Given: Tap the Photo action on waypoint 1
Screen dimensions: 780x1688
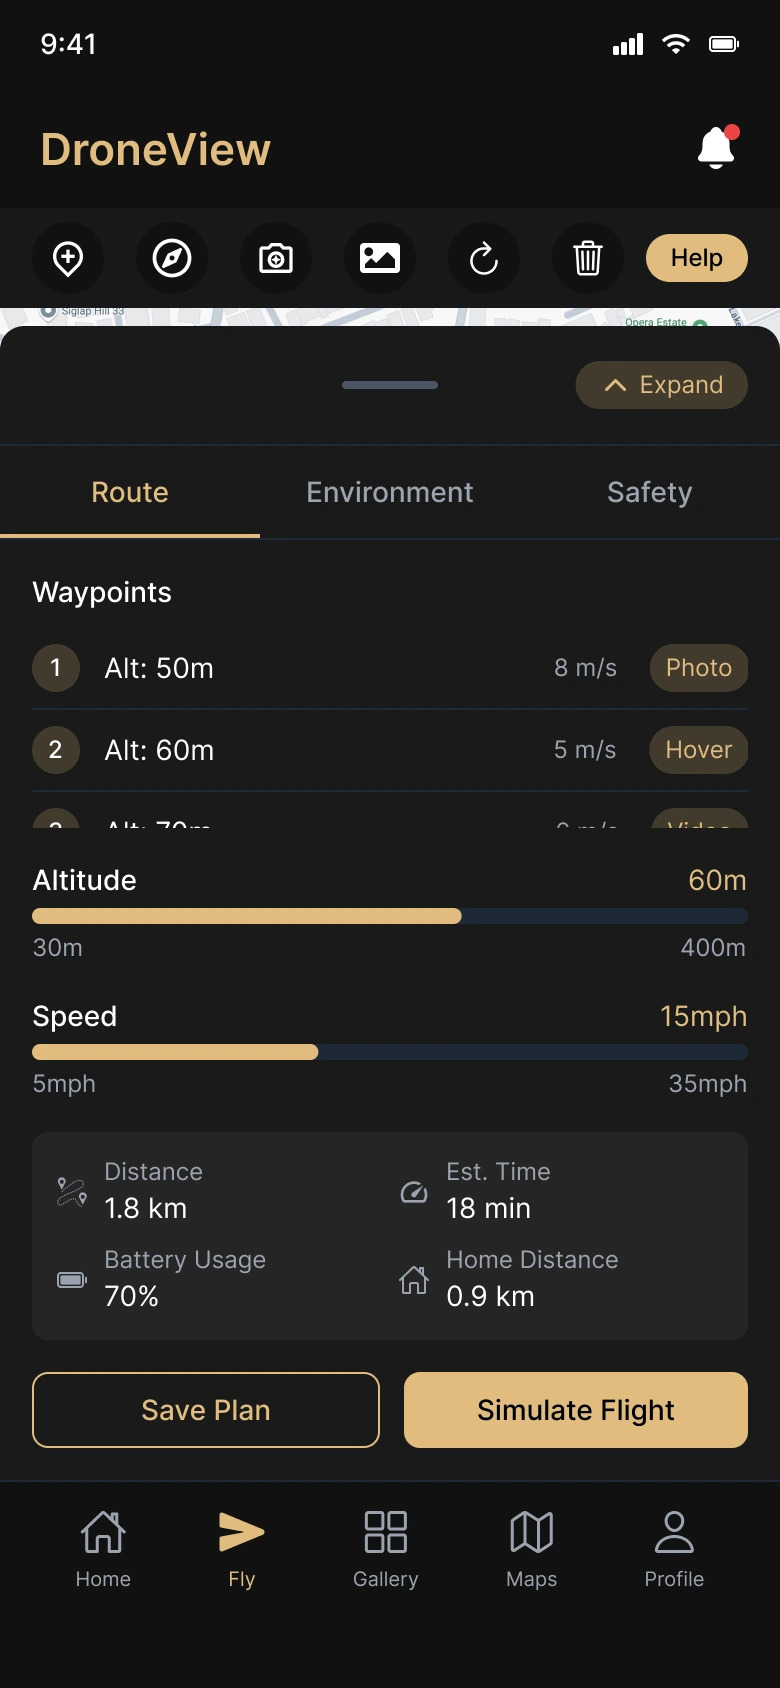Looking at the screenshot, I should [x=699, y=668].
